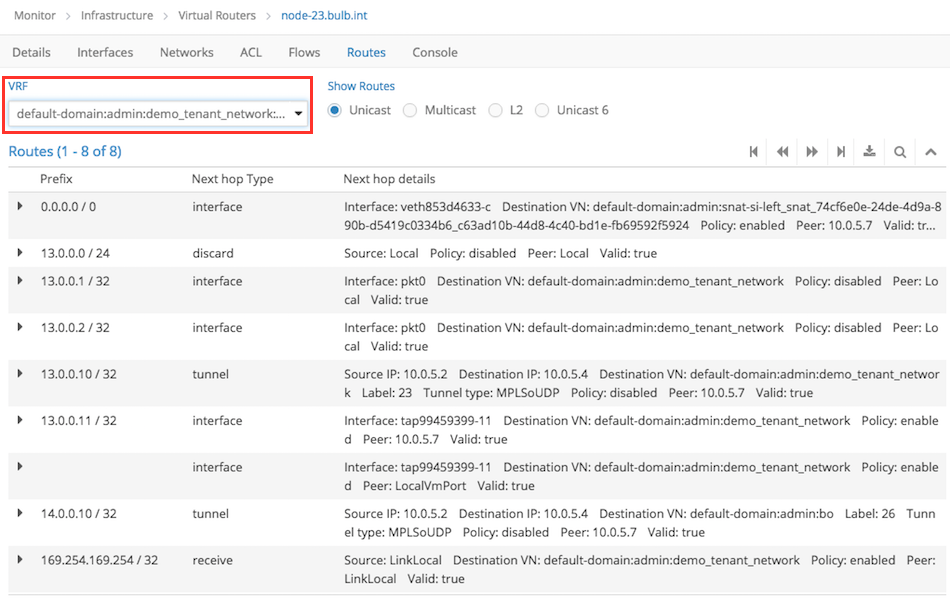The image size is (950, 598).
Task: Select the Routes tab
Action: click(366, 52)
